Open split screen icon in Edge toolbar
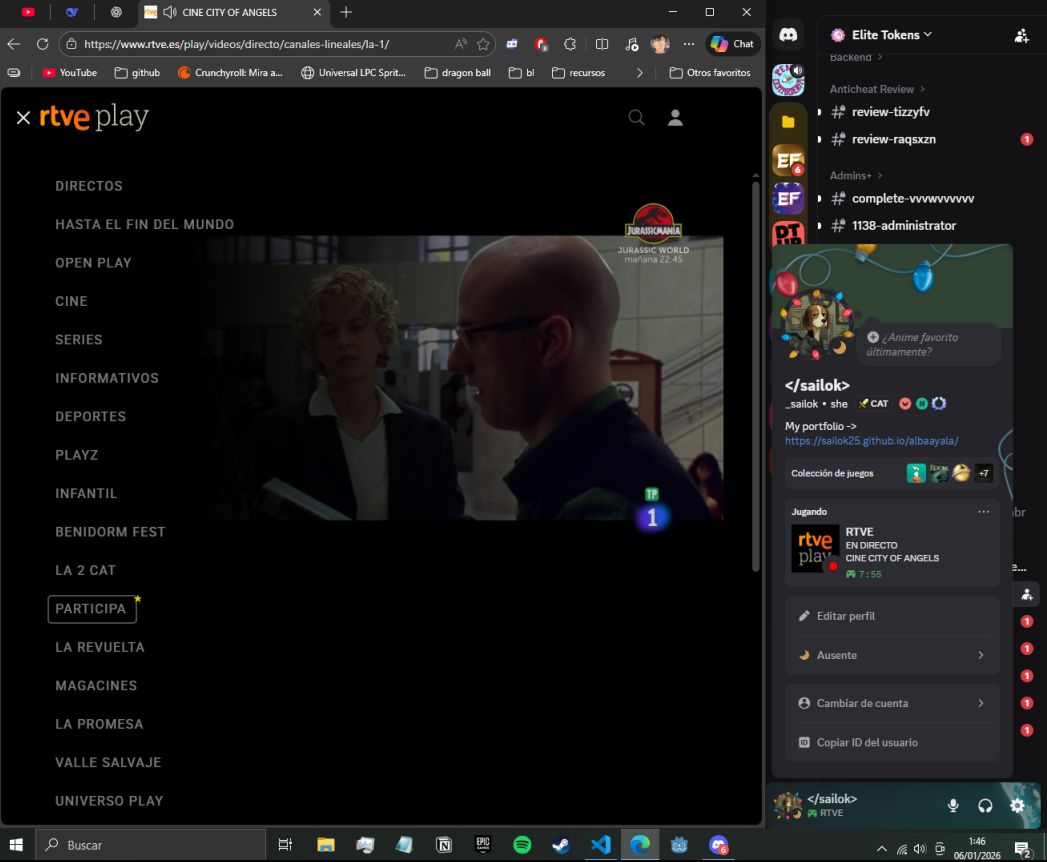Image resolution: width=1047 pixels, height=862 pixels. (602, 44)
